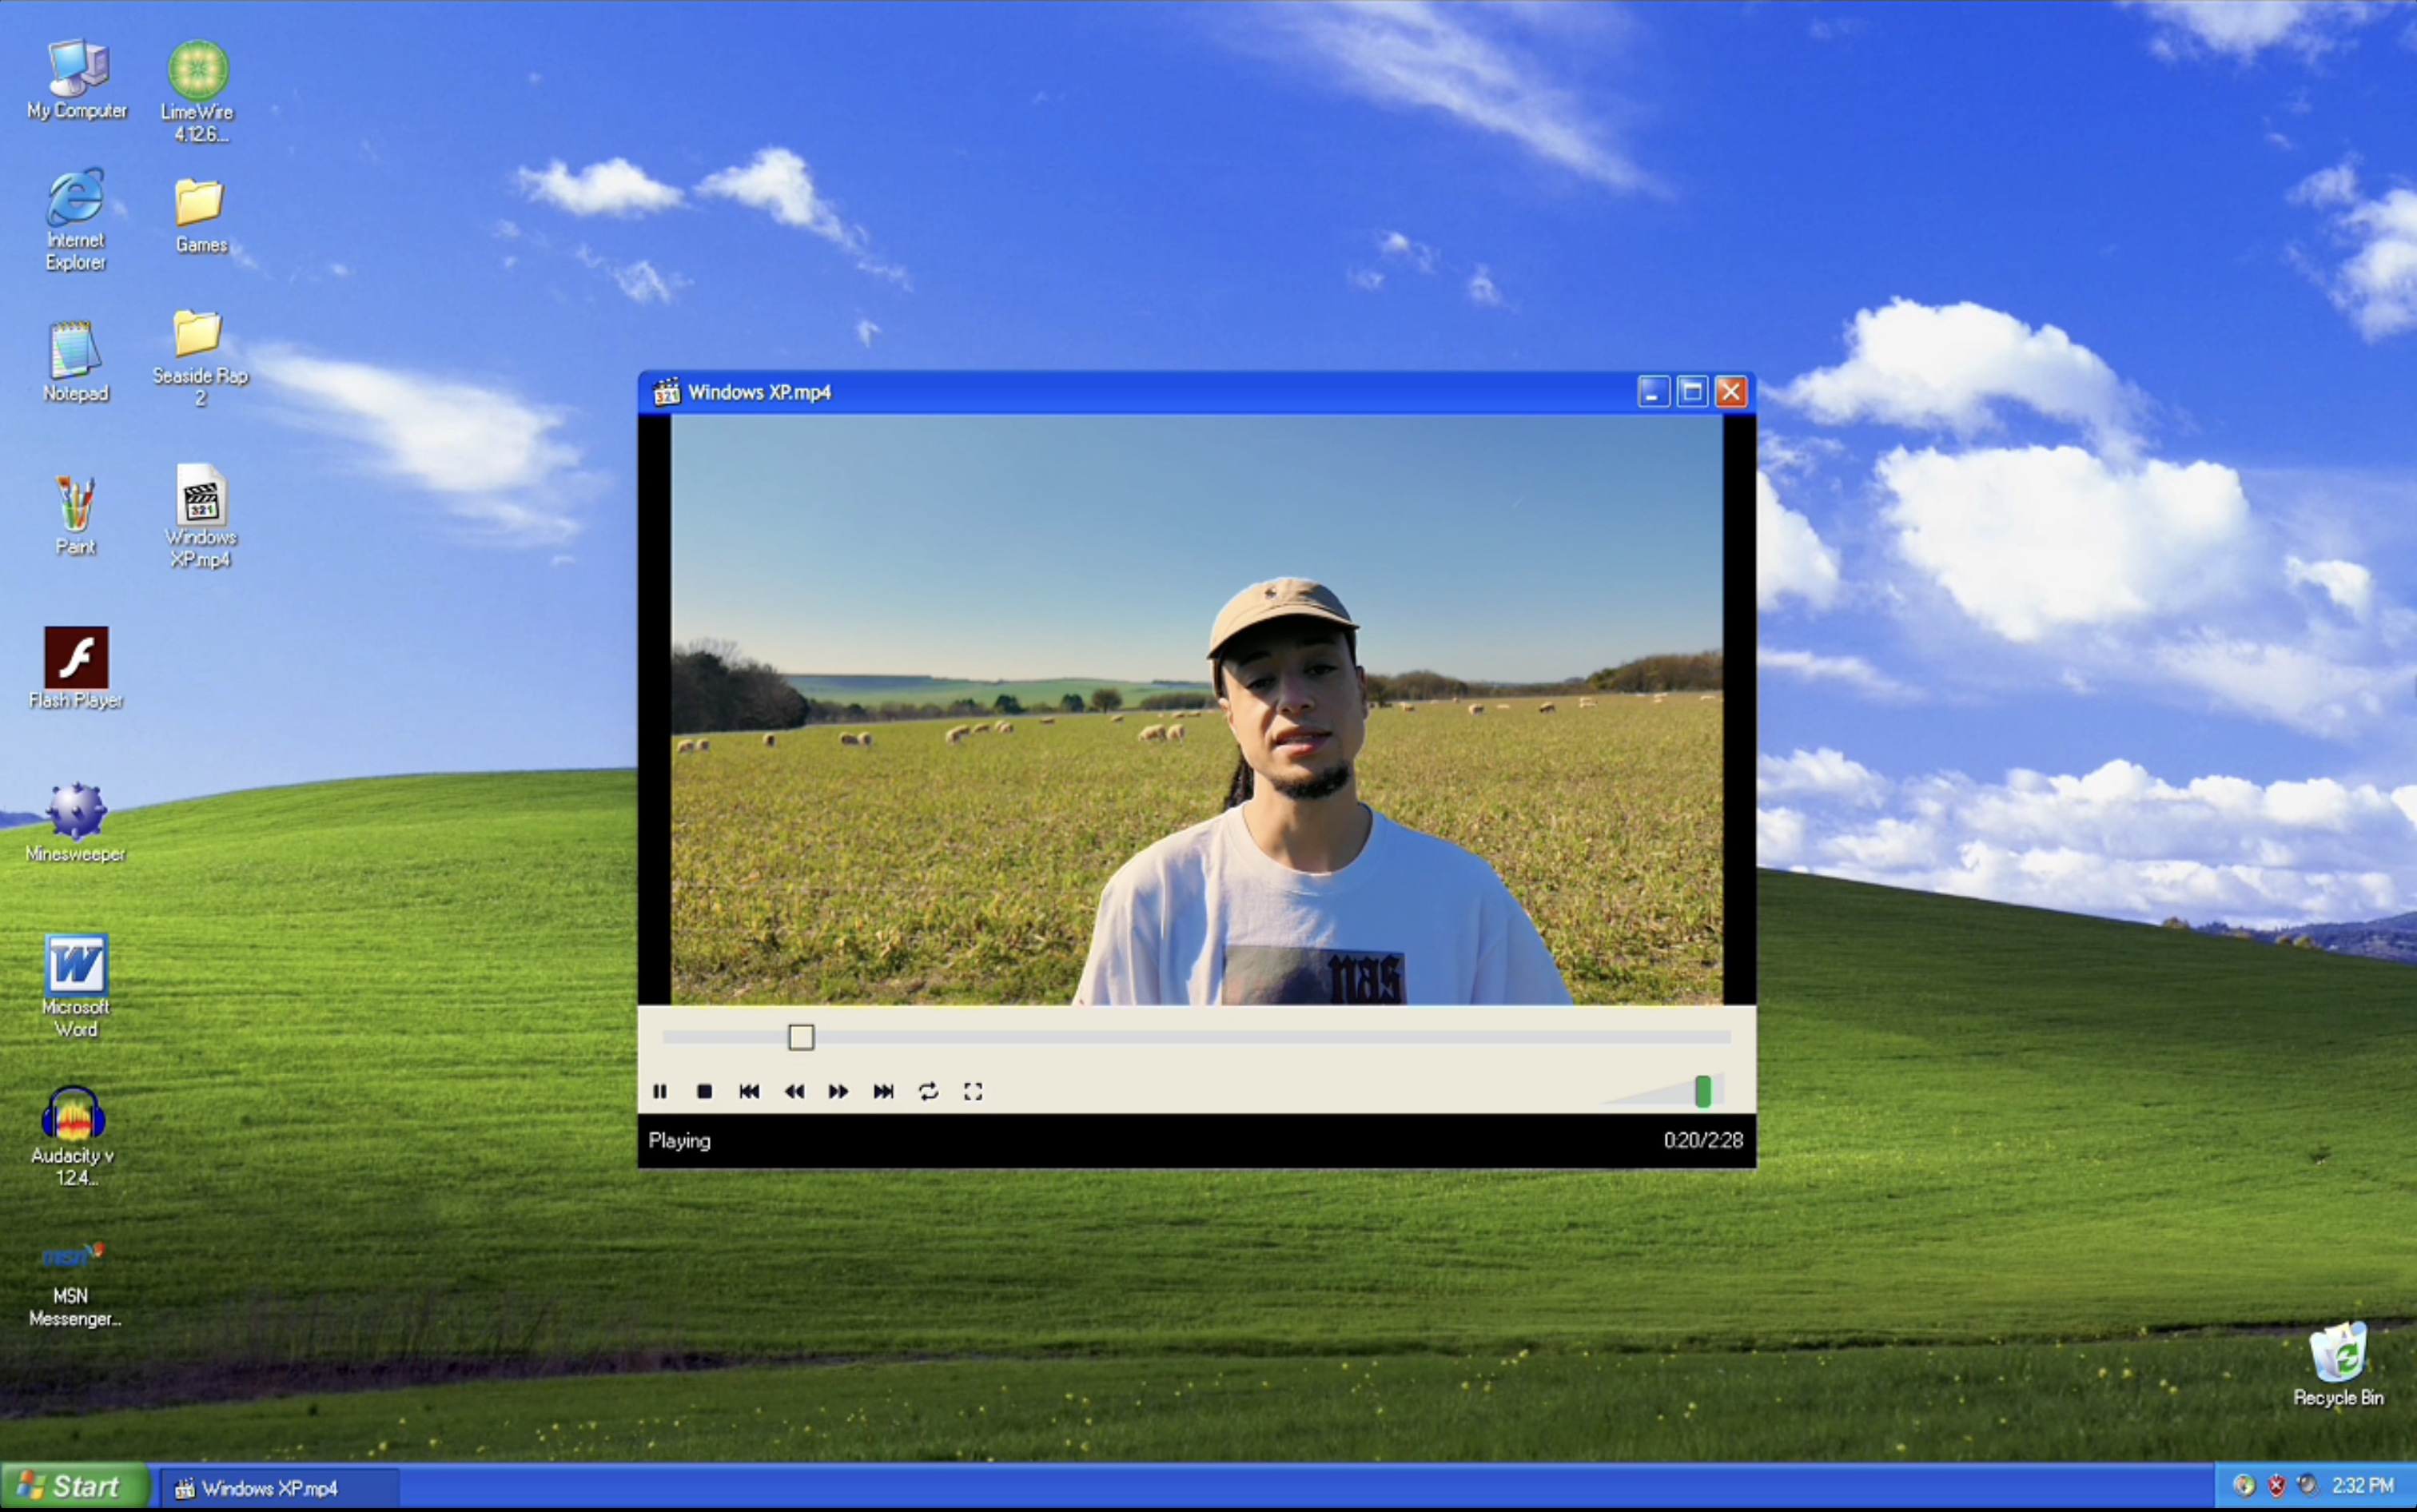Select the Recycle Bin icon

[x=2338, y=1365]
